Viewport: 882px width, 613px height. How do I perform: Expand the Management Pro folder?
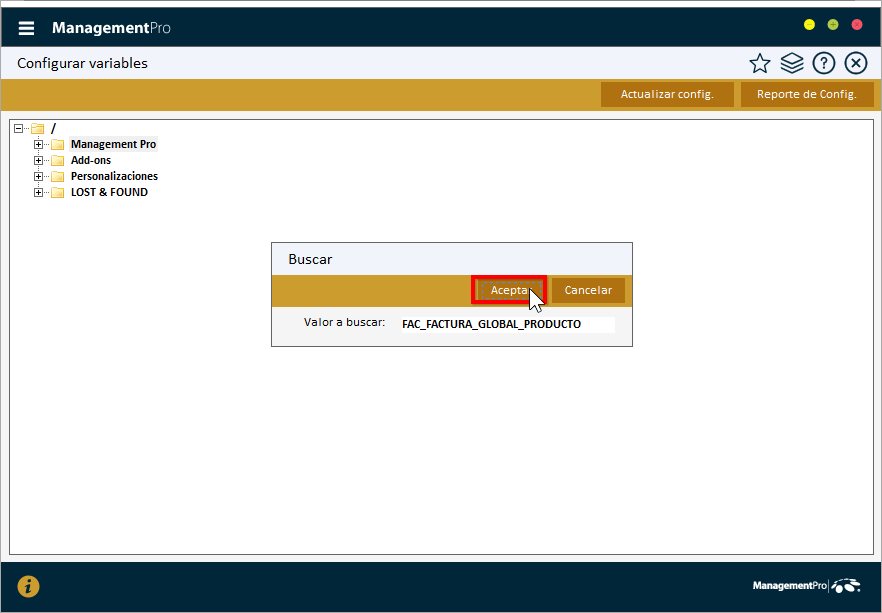pyautogui.click(x=38, y=145)
